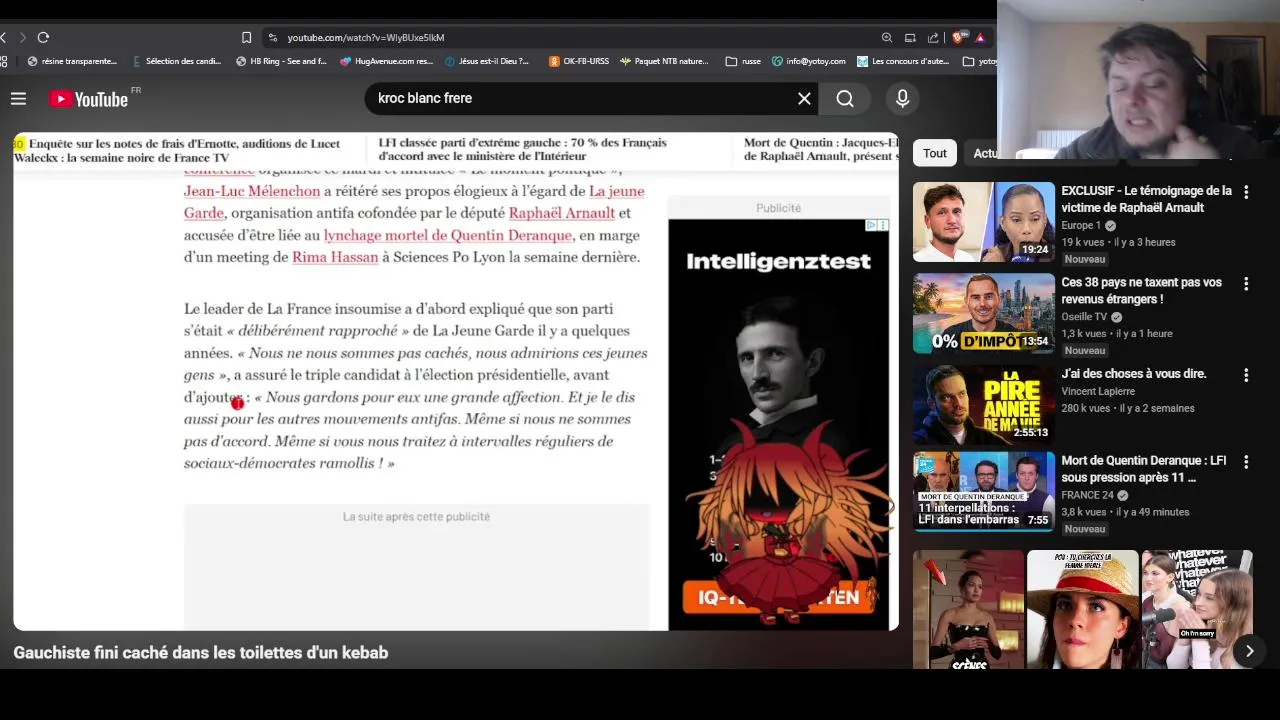
Task: Open the 'Les concours d'aute...' bookmark
Action: coord(903,61)
